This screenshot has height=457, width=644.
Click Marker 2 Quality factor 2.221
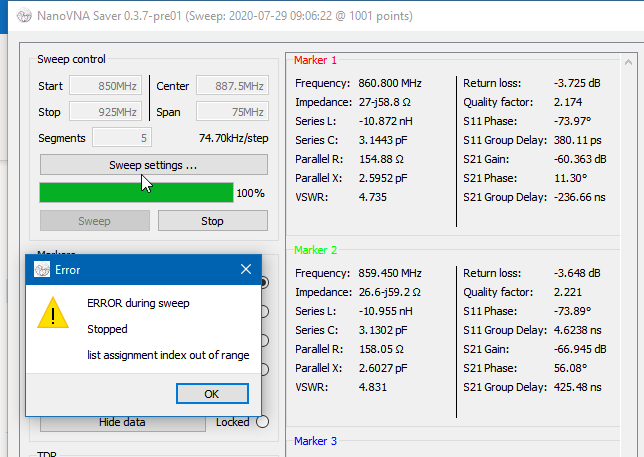[x=568, y=292]
